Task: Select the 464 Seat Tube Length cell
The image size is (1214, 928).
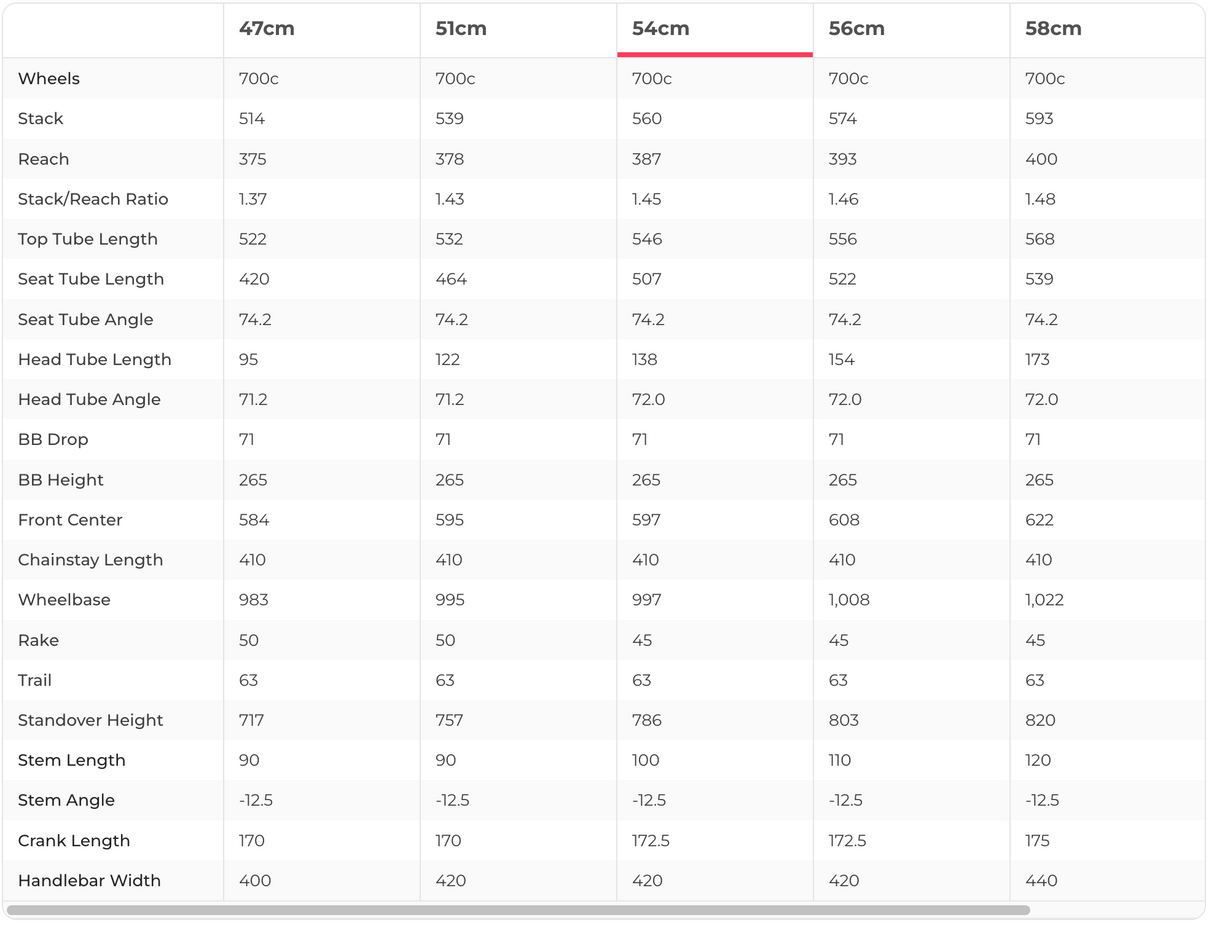Action: pos(451,279)
